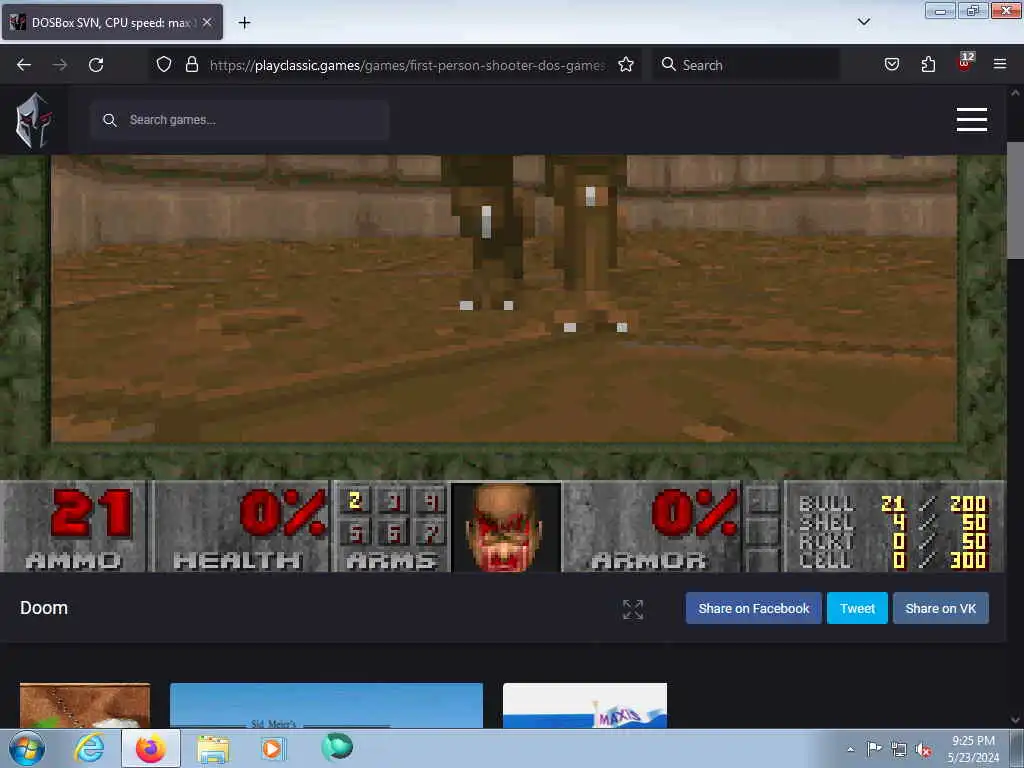Click the playclassic.games URL address field

coord(407,65)
